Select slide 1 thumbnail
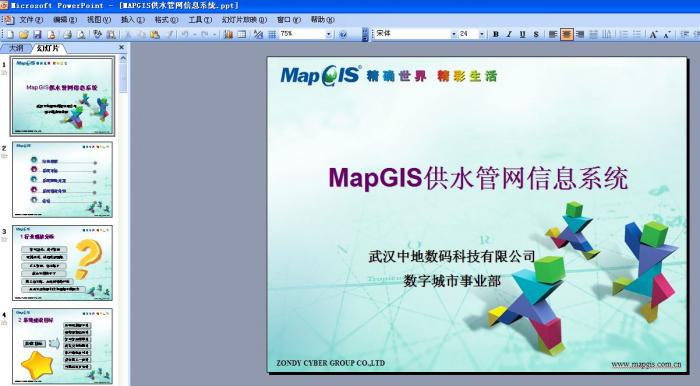This screenshot has width=700, height=386. [x=62, y=96]
